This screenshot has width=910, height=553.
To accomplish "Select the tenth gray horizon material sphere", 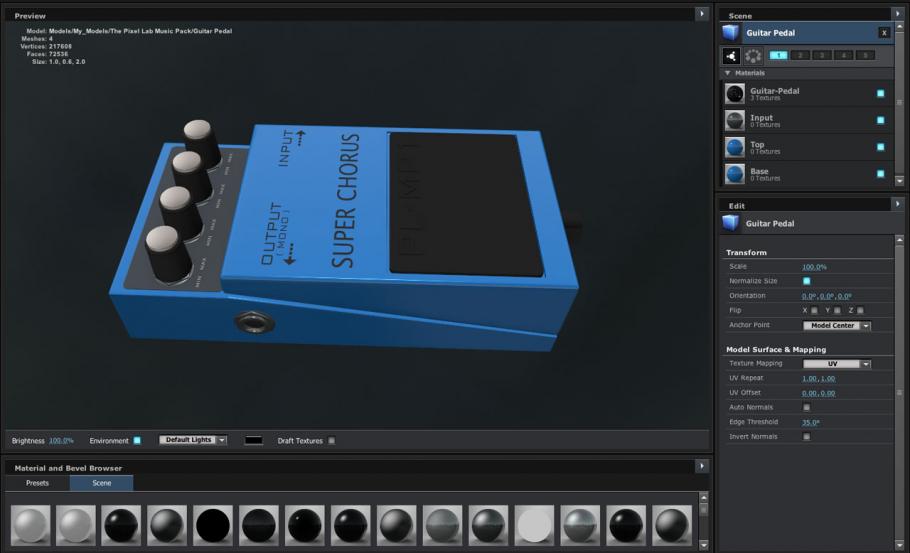I will (443, 525).
